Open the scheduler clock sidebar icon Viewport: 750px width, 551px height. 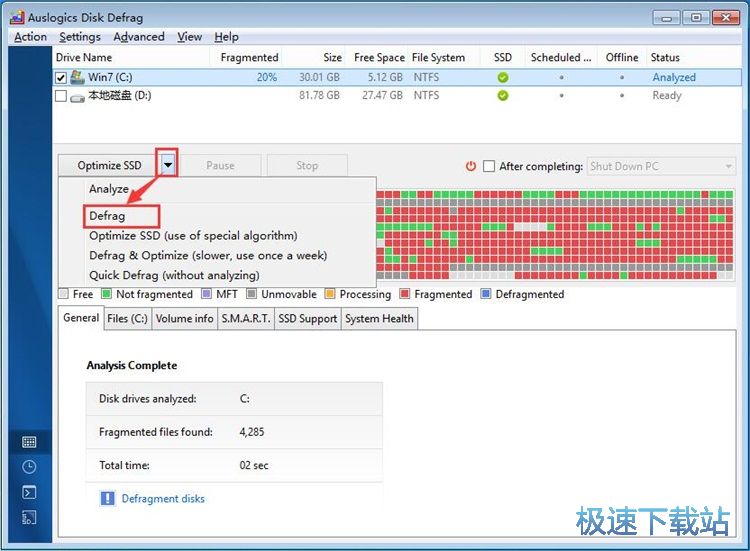(29, 467)
